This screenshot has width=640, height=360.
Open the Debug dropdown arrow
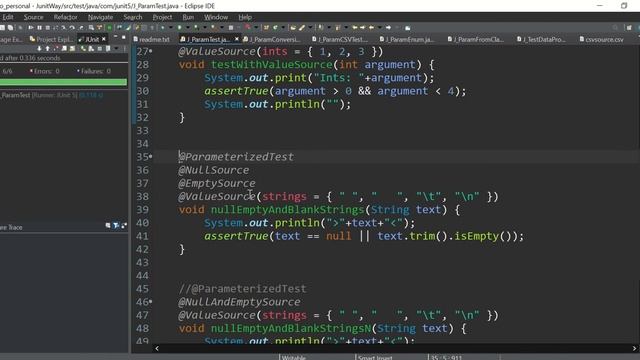tap(171, 27)
